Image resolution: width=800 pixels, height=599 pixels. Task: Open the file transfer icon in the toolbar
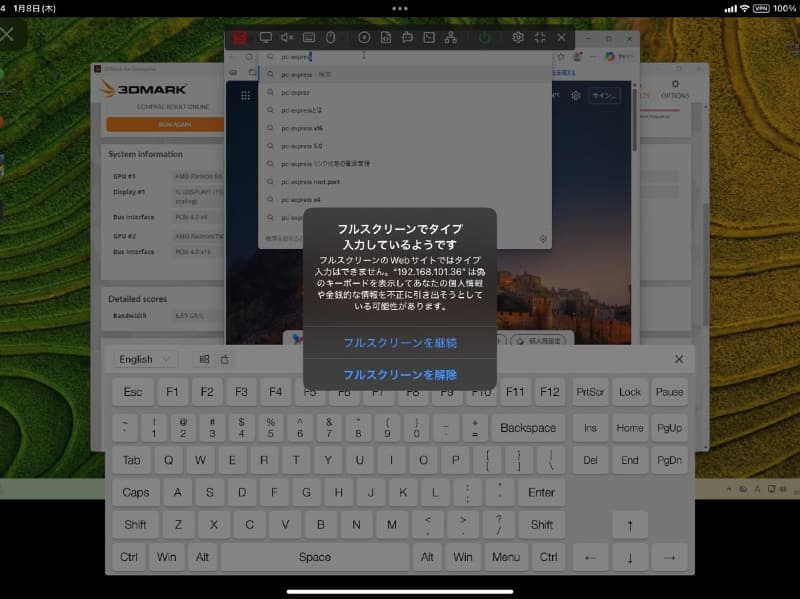tap(384, 38)
